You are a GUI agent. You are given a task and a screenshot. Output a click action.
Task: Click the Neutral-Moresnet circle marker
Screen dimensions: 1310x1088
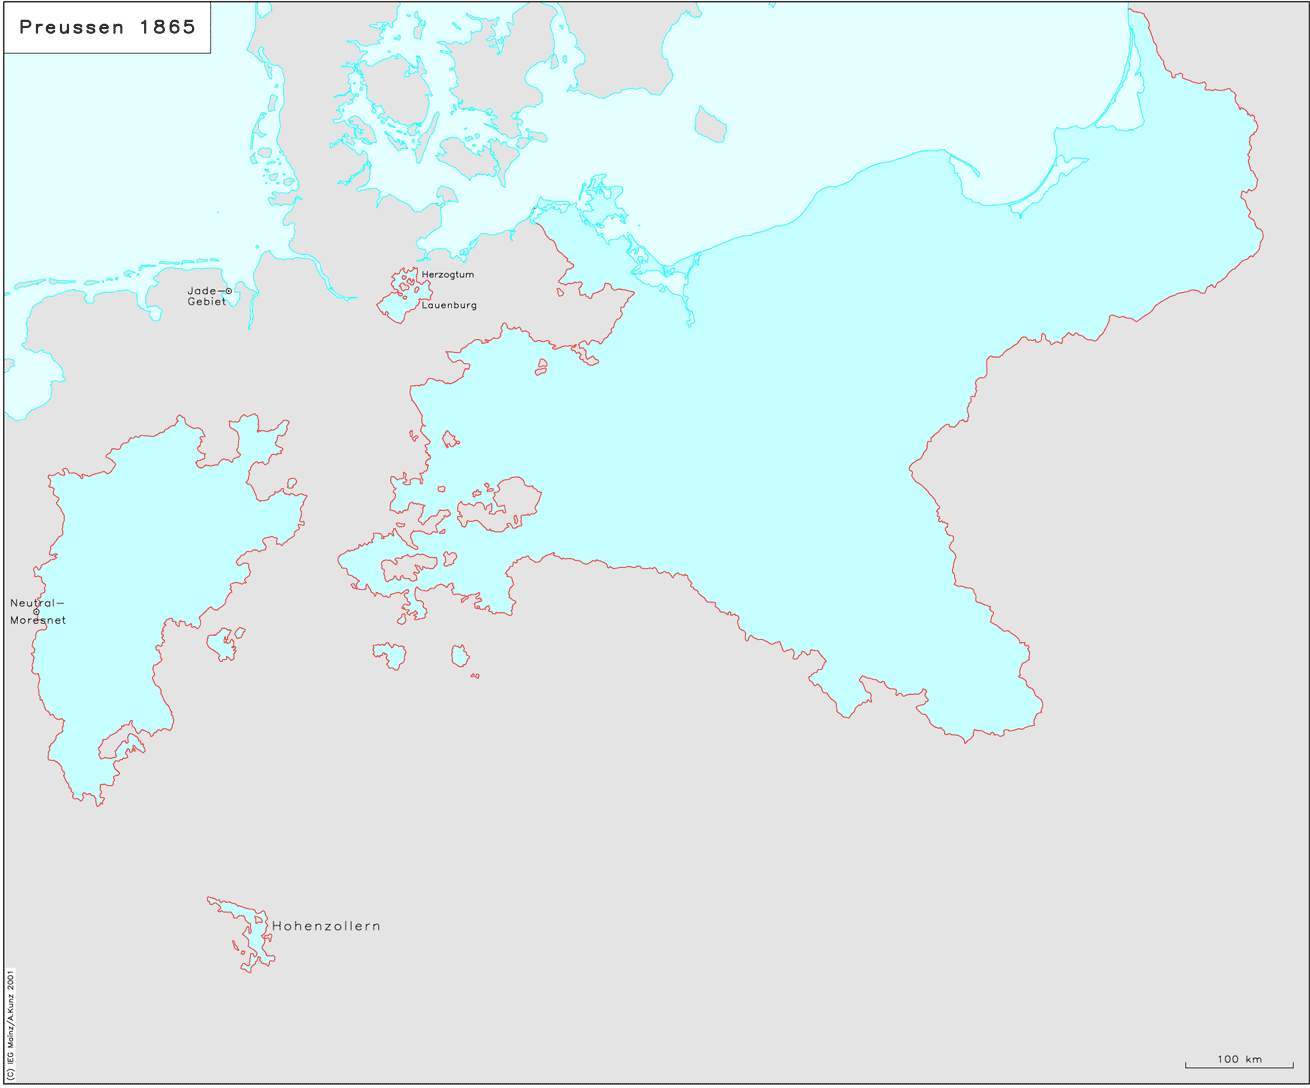[36, 612]
